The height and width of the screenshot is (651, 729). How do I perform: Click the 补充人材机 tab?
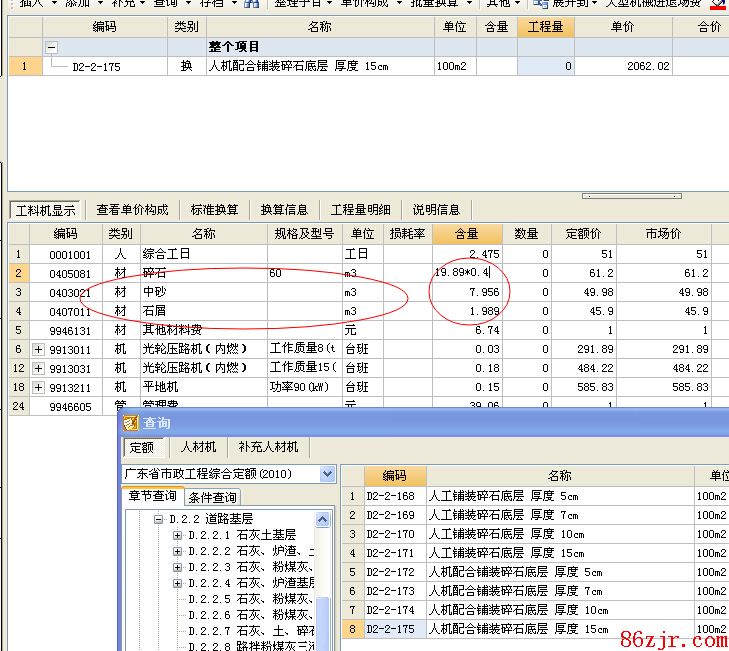pos(267,447)
